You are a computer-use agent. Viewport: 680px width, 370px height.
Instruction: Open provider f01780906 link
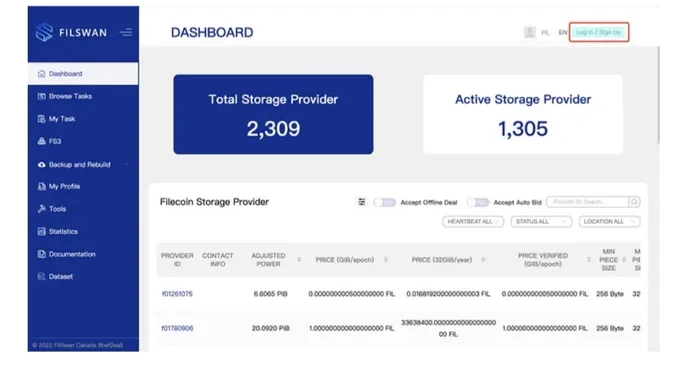(177, 328)
